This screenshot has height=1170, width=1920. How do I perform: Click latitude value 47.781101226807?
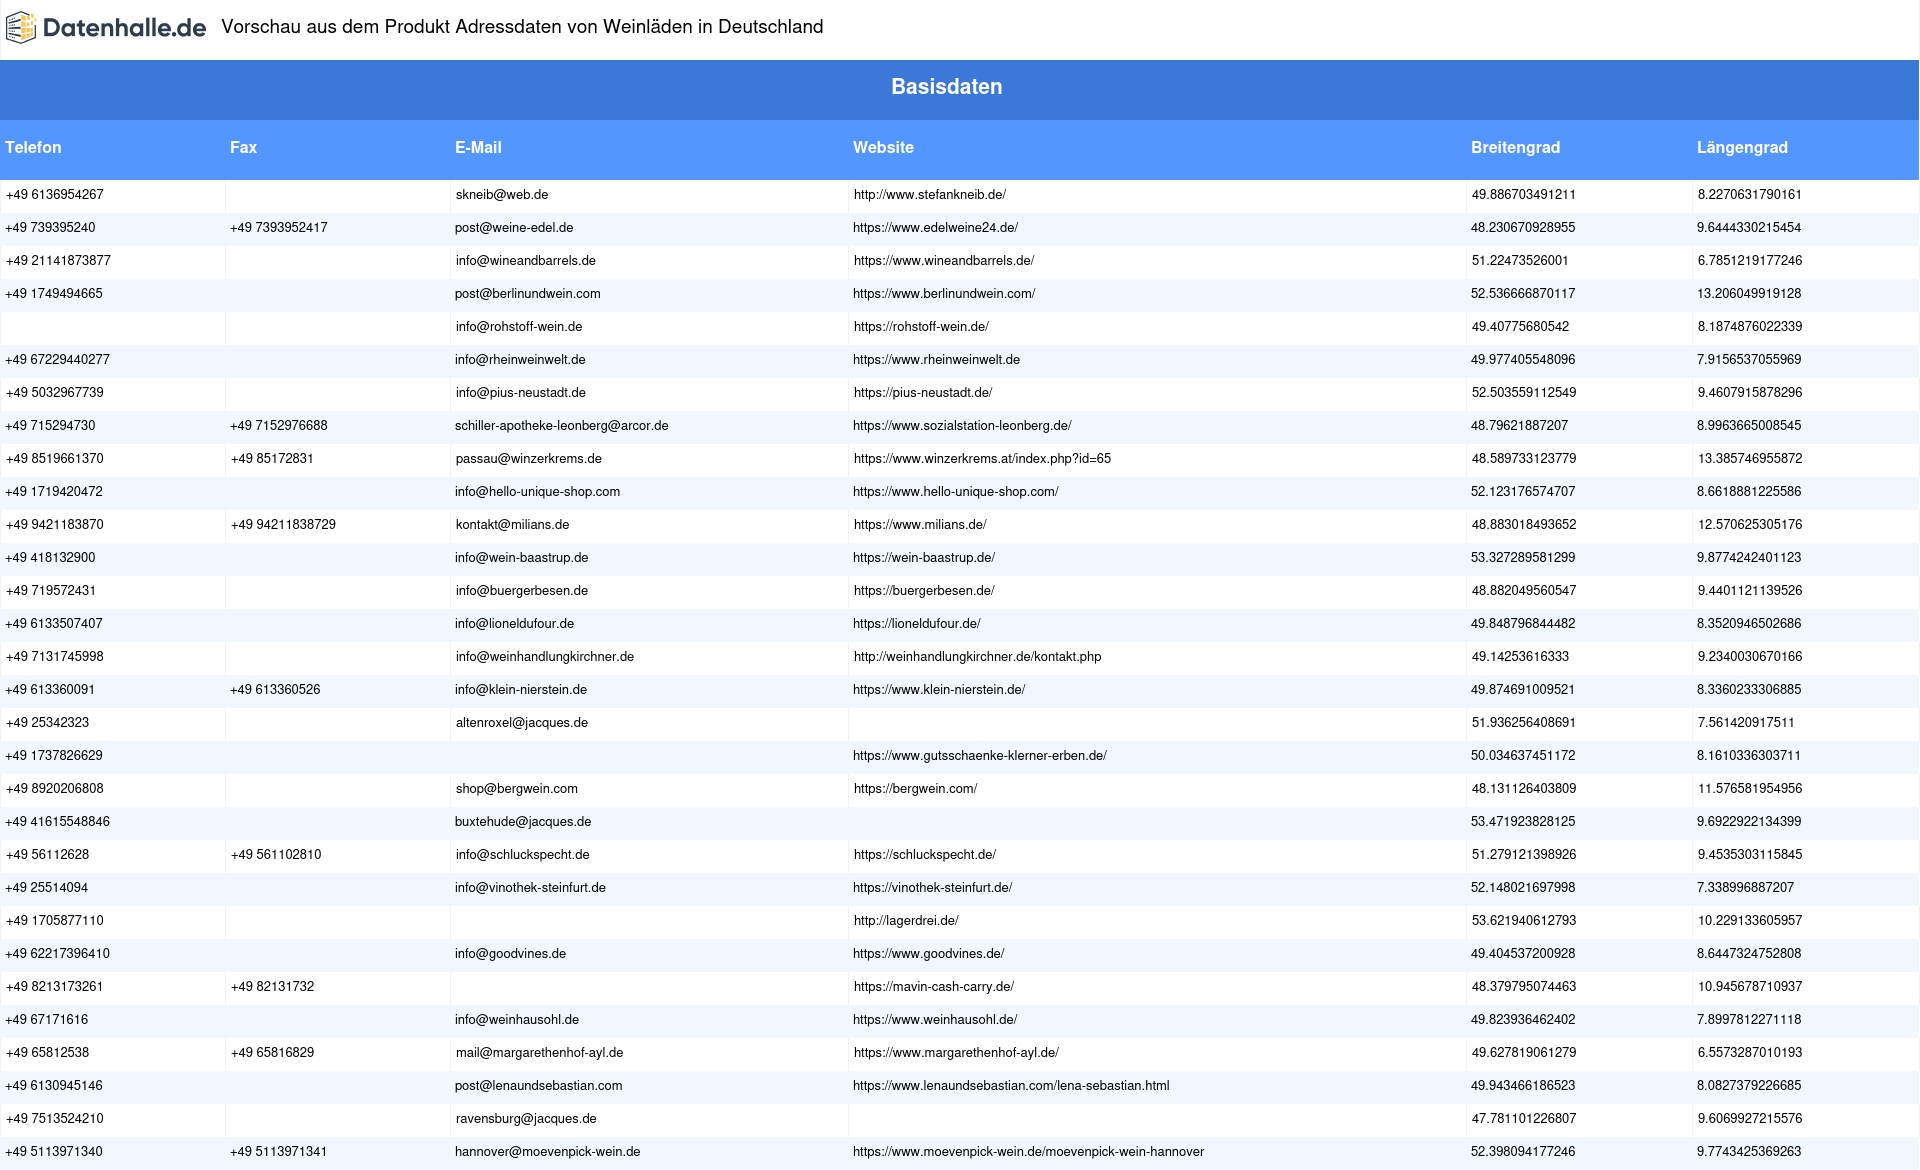click(1524, 1119)
